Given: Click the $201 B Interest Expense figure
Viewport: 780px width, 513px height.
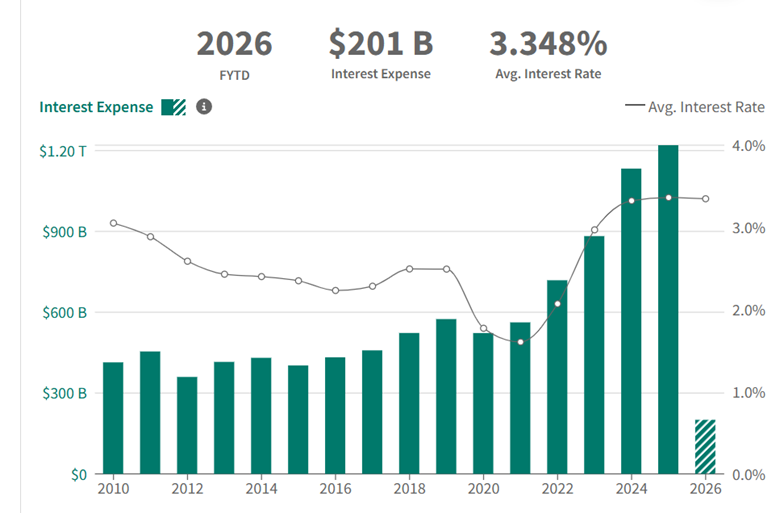Looking at the screenshot, I should tap(380, 44).
